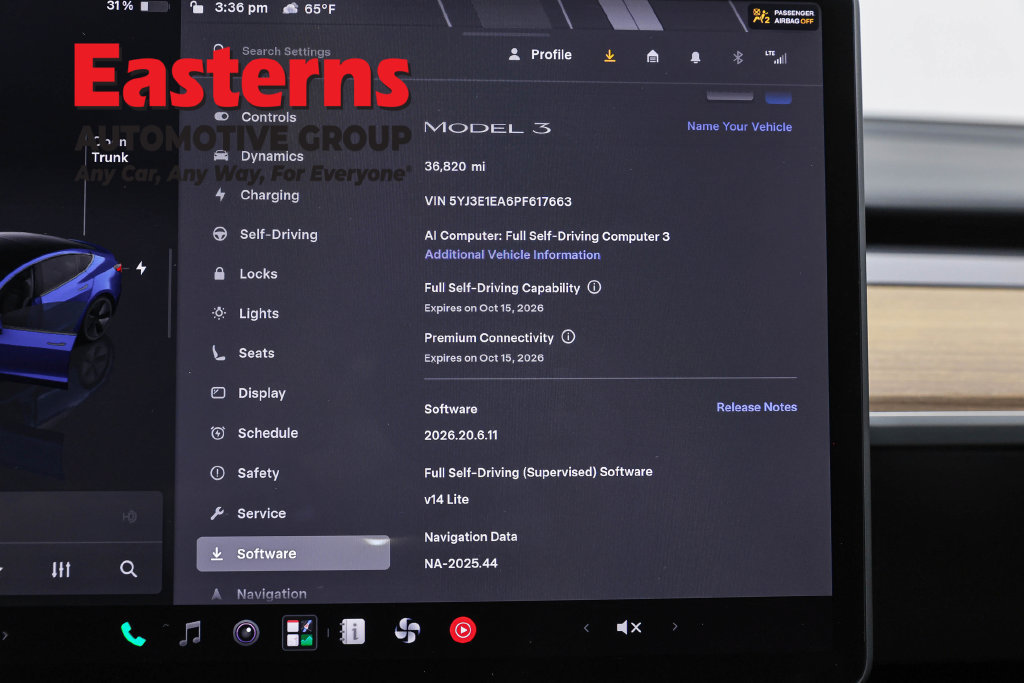Open the Music app icon

coord(190,633)
